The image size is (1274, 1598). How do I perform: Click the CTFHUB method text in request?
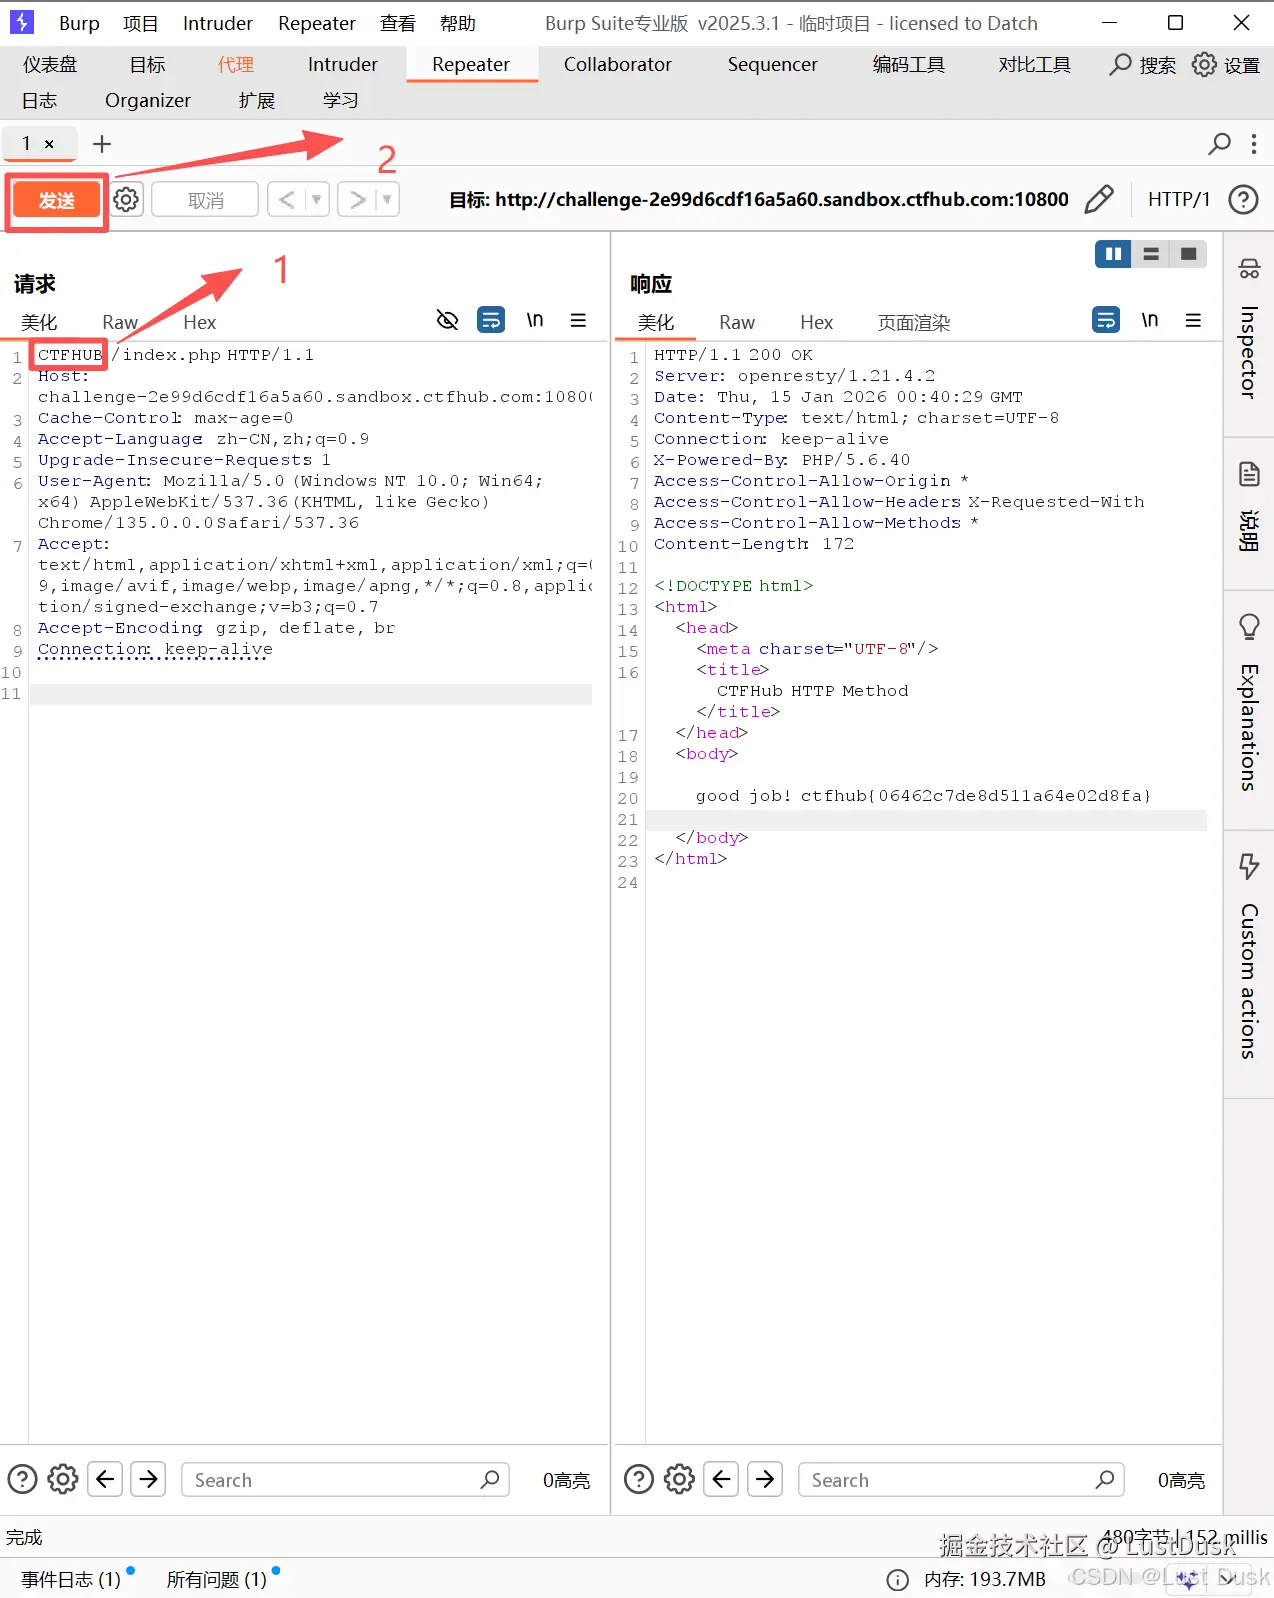(x=70, y=355)
